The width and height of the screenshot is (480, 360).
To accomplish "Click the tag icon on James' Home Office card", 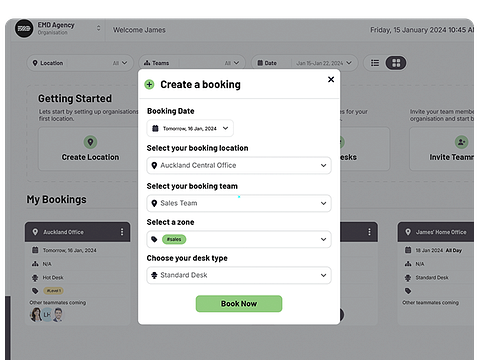I will 408,291.
